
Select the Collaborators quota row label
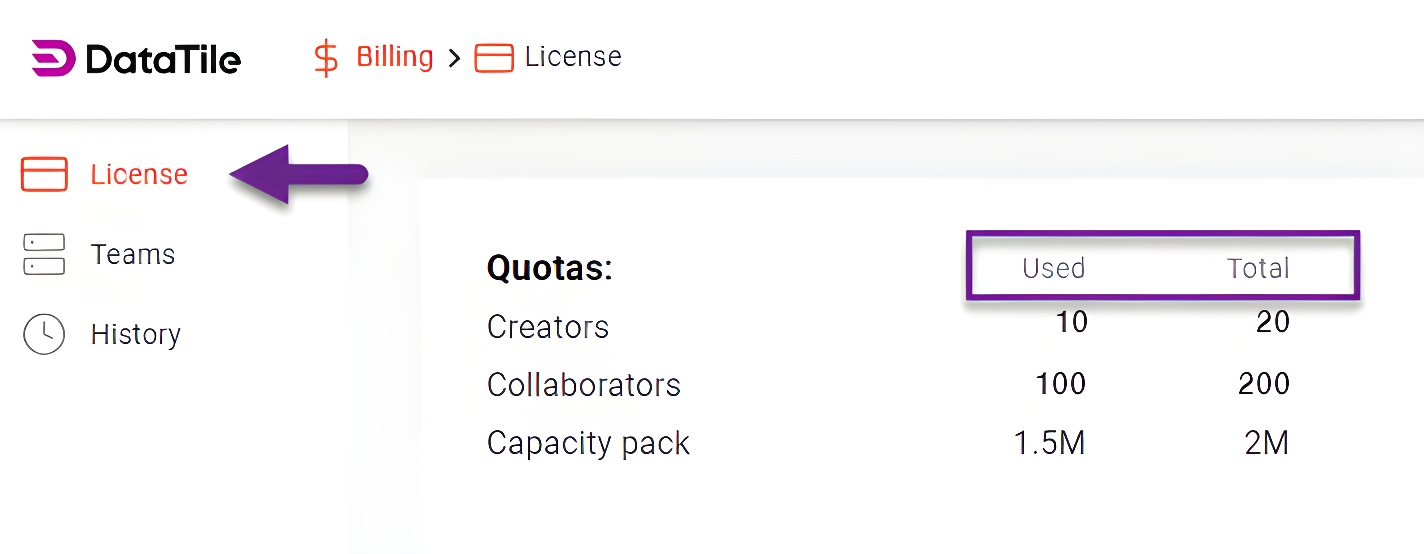584,385
